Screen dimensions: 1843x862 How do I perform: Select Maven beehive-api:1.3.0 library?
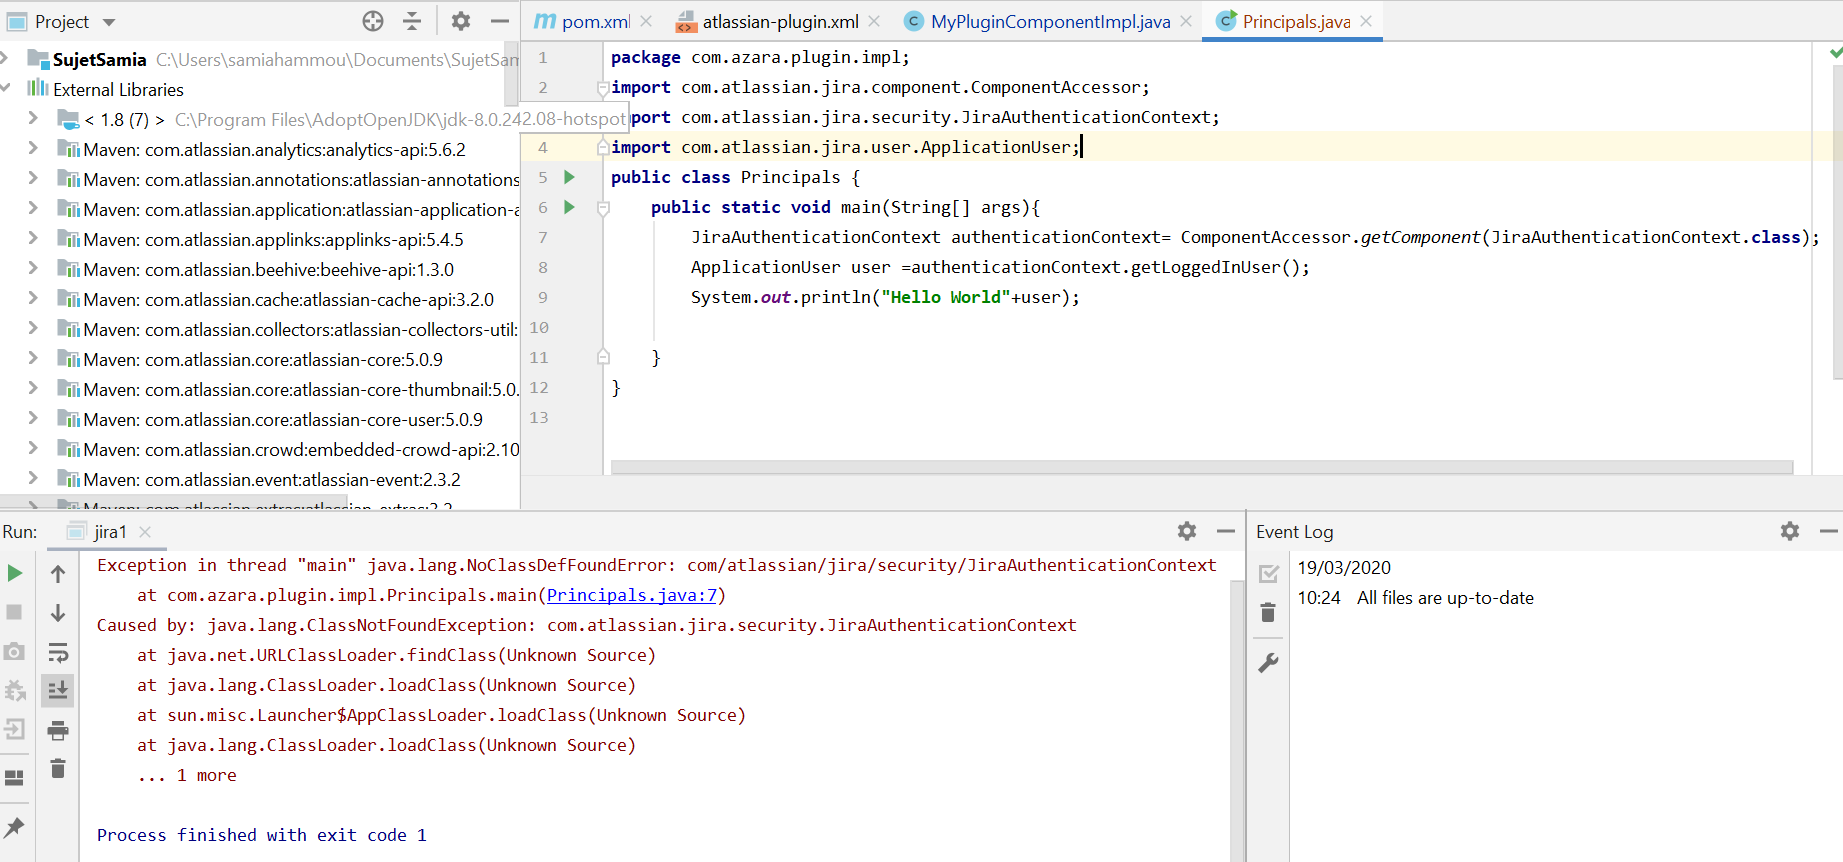click(269, 269)
